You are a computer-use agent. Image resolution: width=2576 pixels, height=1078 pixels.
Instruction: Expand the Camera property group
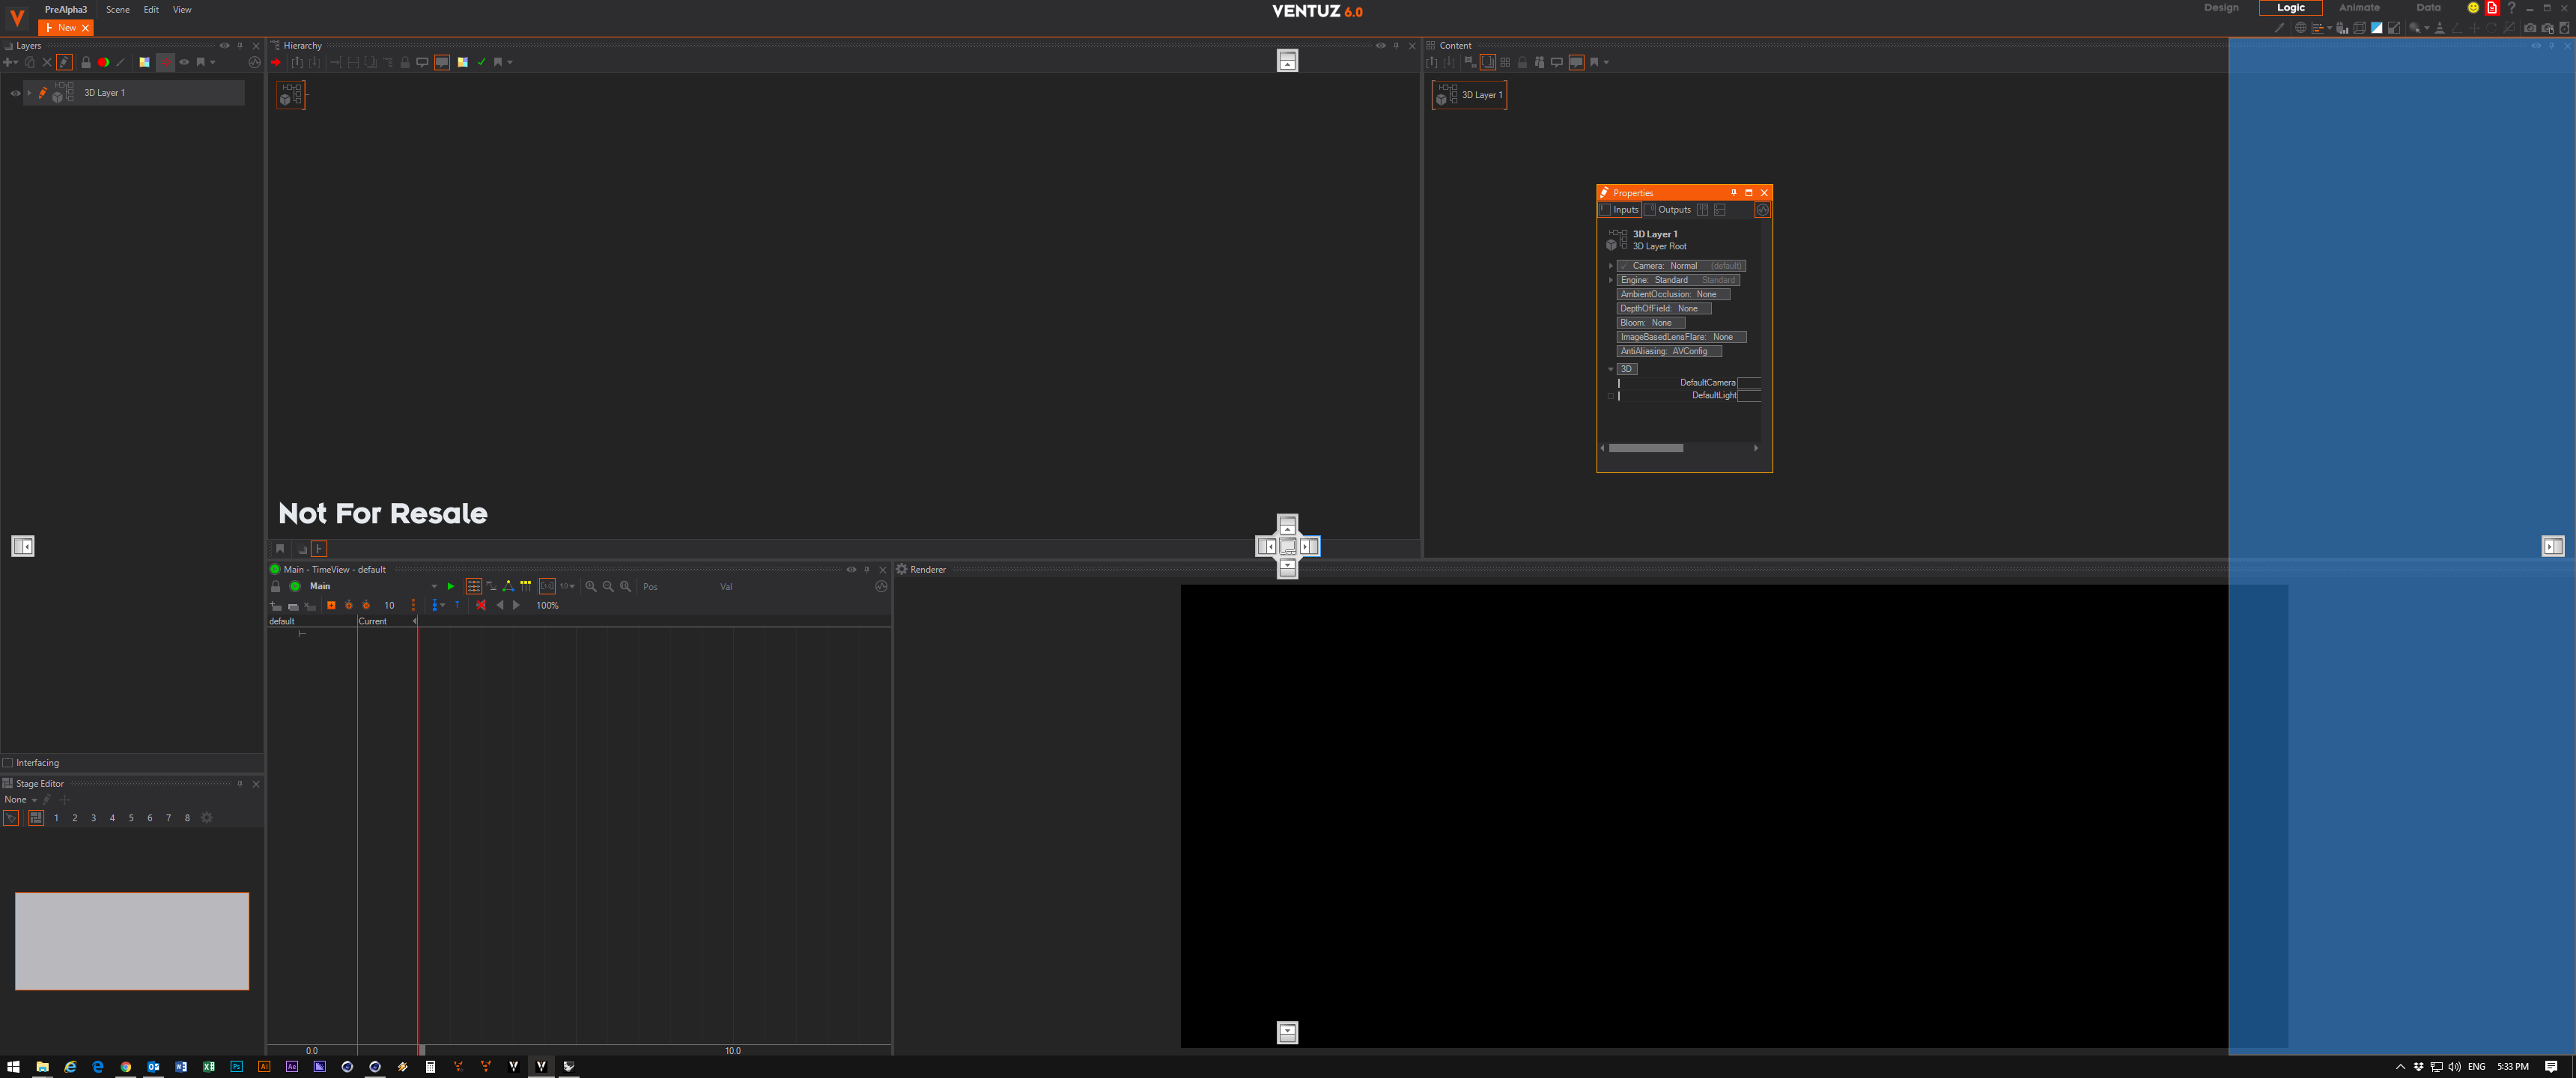point(1610,266)
